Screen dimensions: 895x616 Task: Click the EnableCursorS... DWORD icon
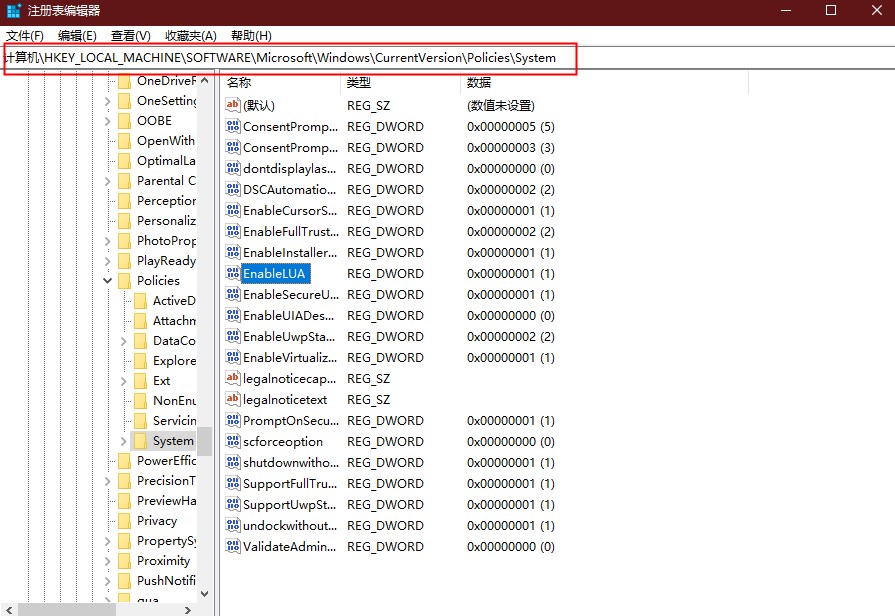tap(232, 211)
